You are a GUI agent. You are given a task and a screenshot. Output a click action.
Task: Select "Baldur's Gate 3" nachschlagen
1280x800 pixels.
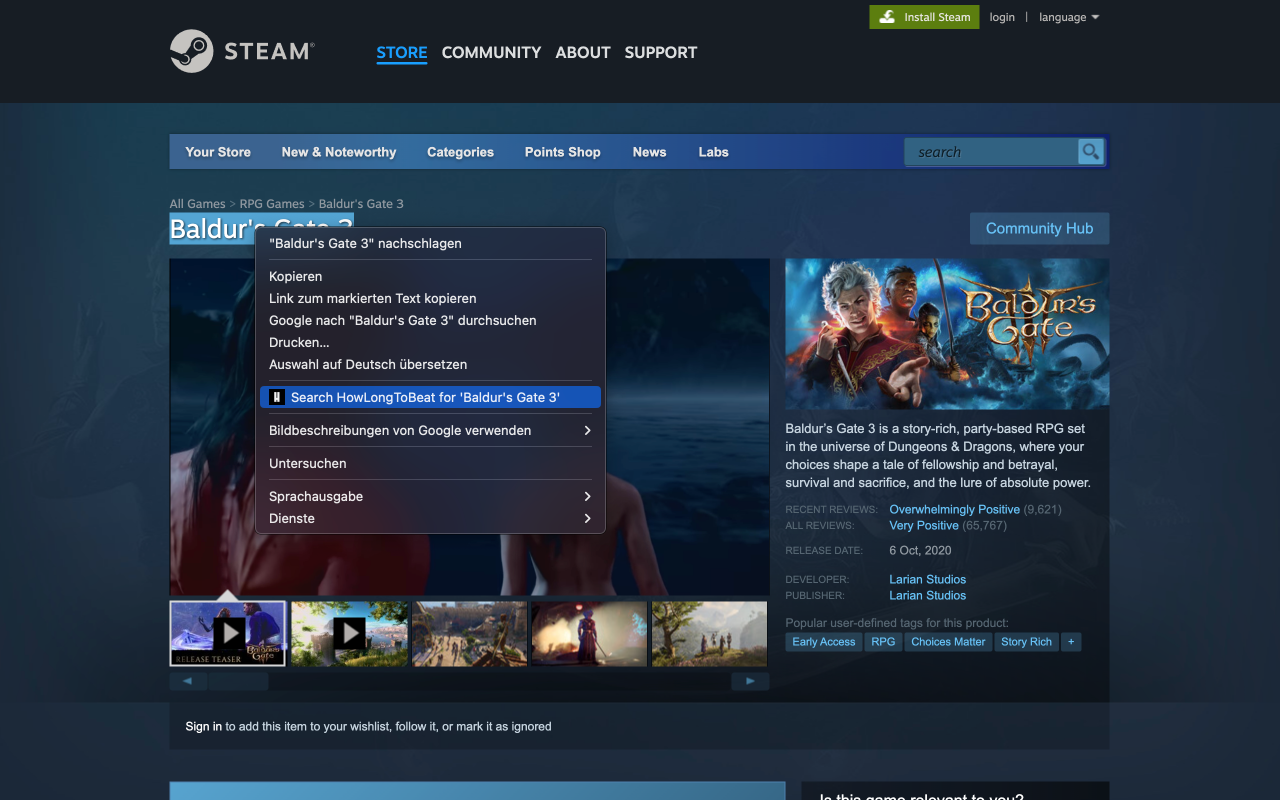coord(430,243)
